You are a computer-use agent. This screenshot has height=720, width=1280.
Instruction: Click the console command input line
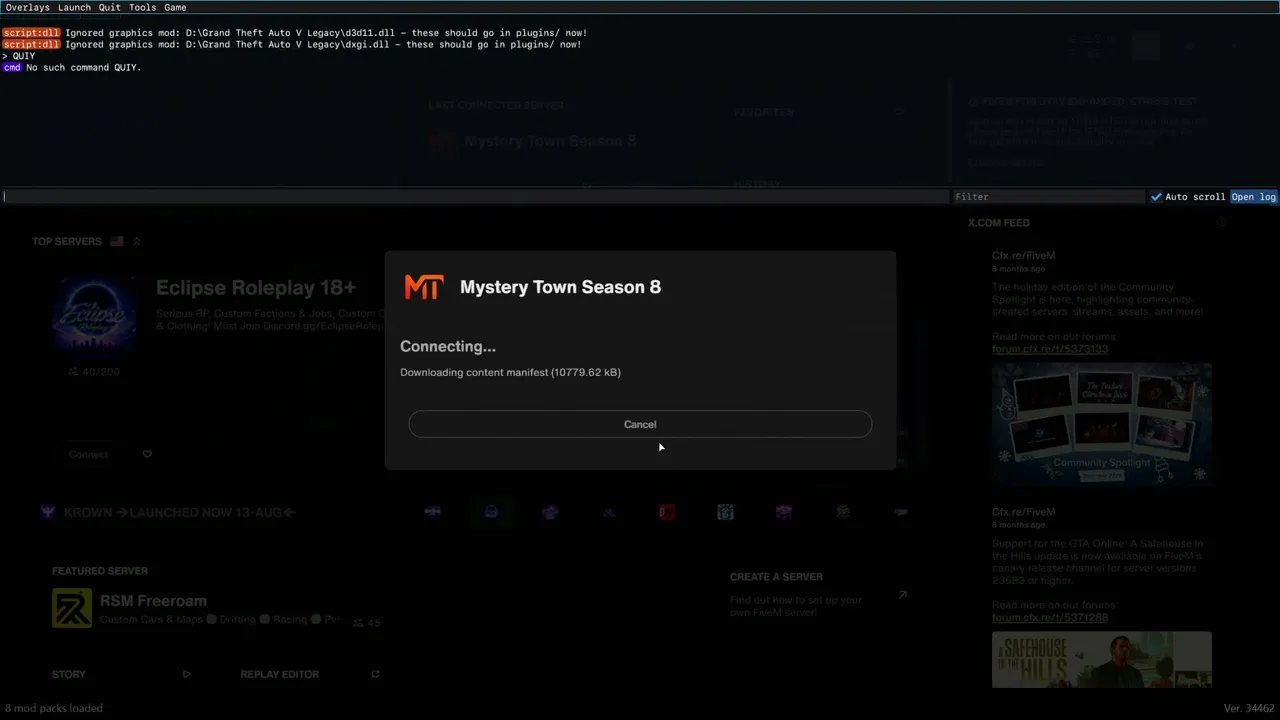475,197
